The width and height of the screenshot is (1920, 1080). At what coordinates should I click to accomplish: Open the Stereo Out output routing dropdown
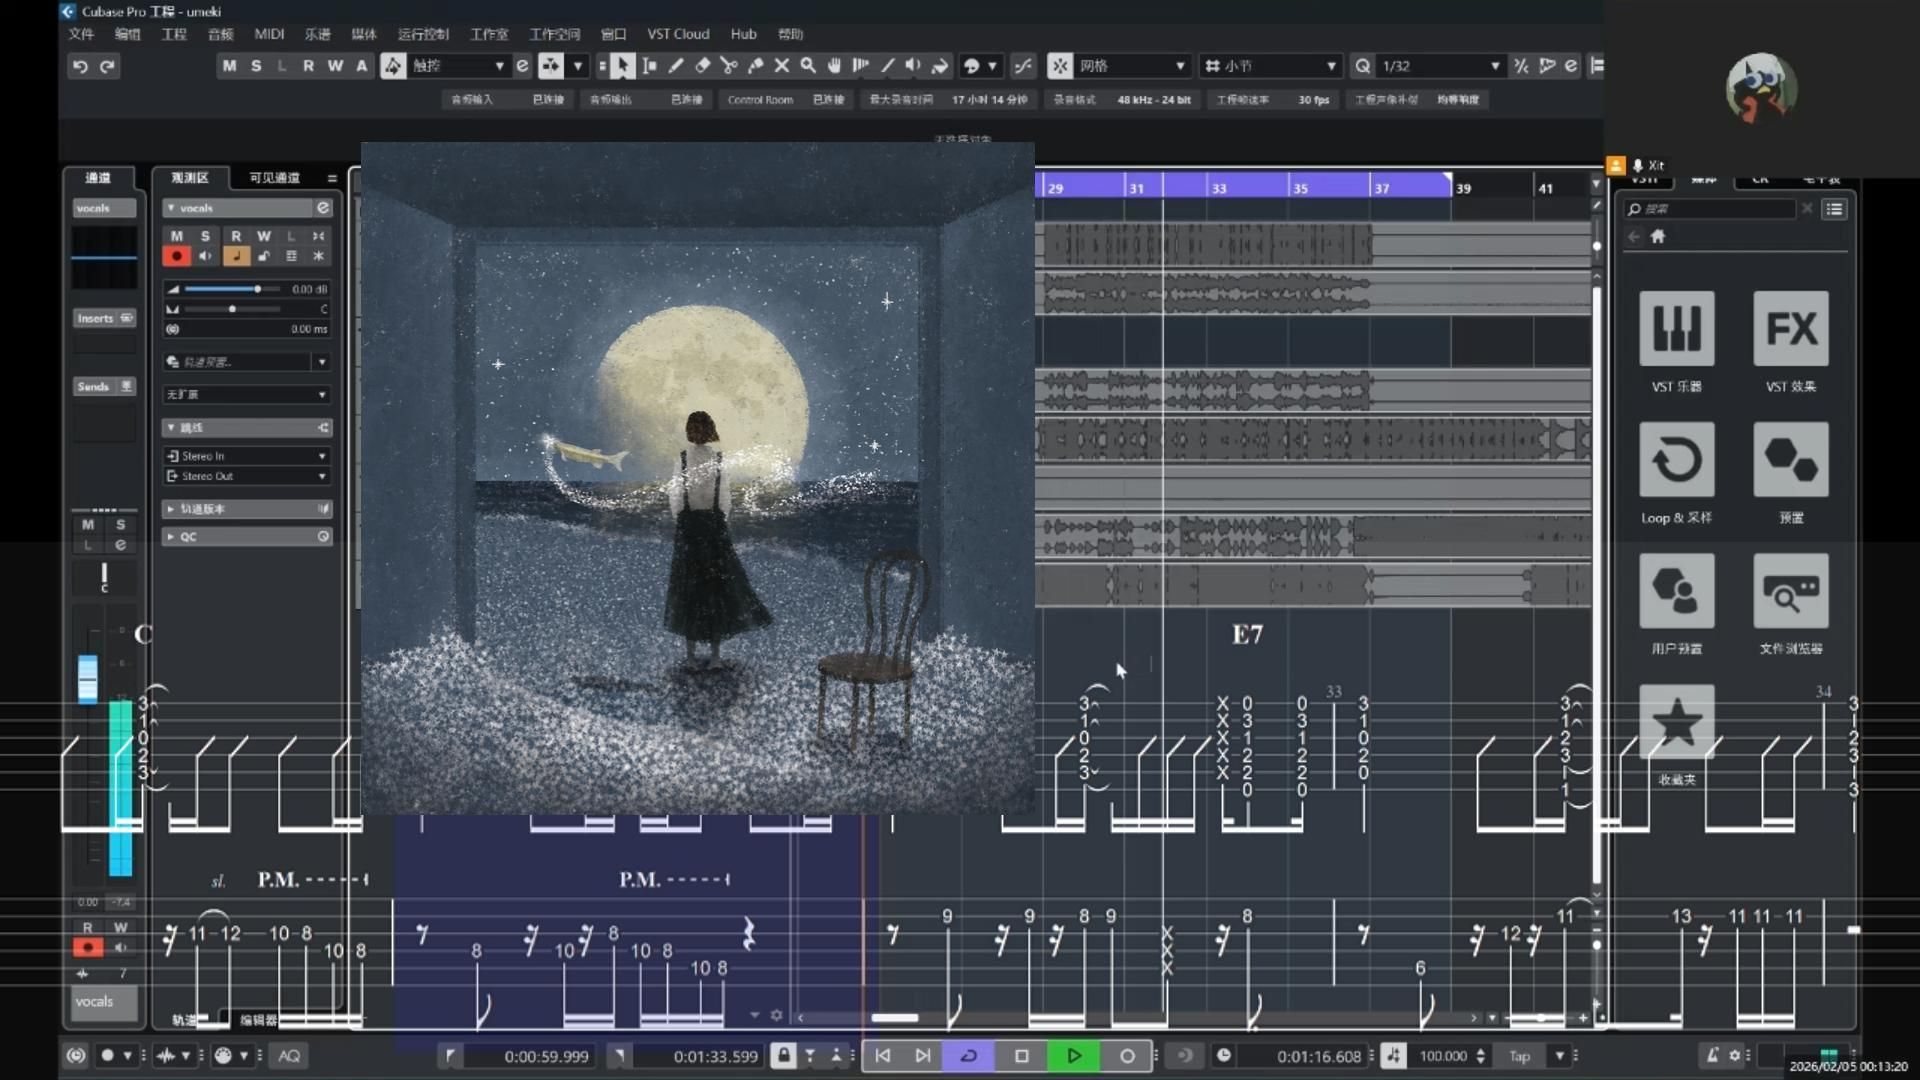coord(247,476)
